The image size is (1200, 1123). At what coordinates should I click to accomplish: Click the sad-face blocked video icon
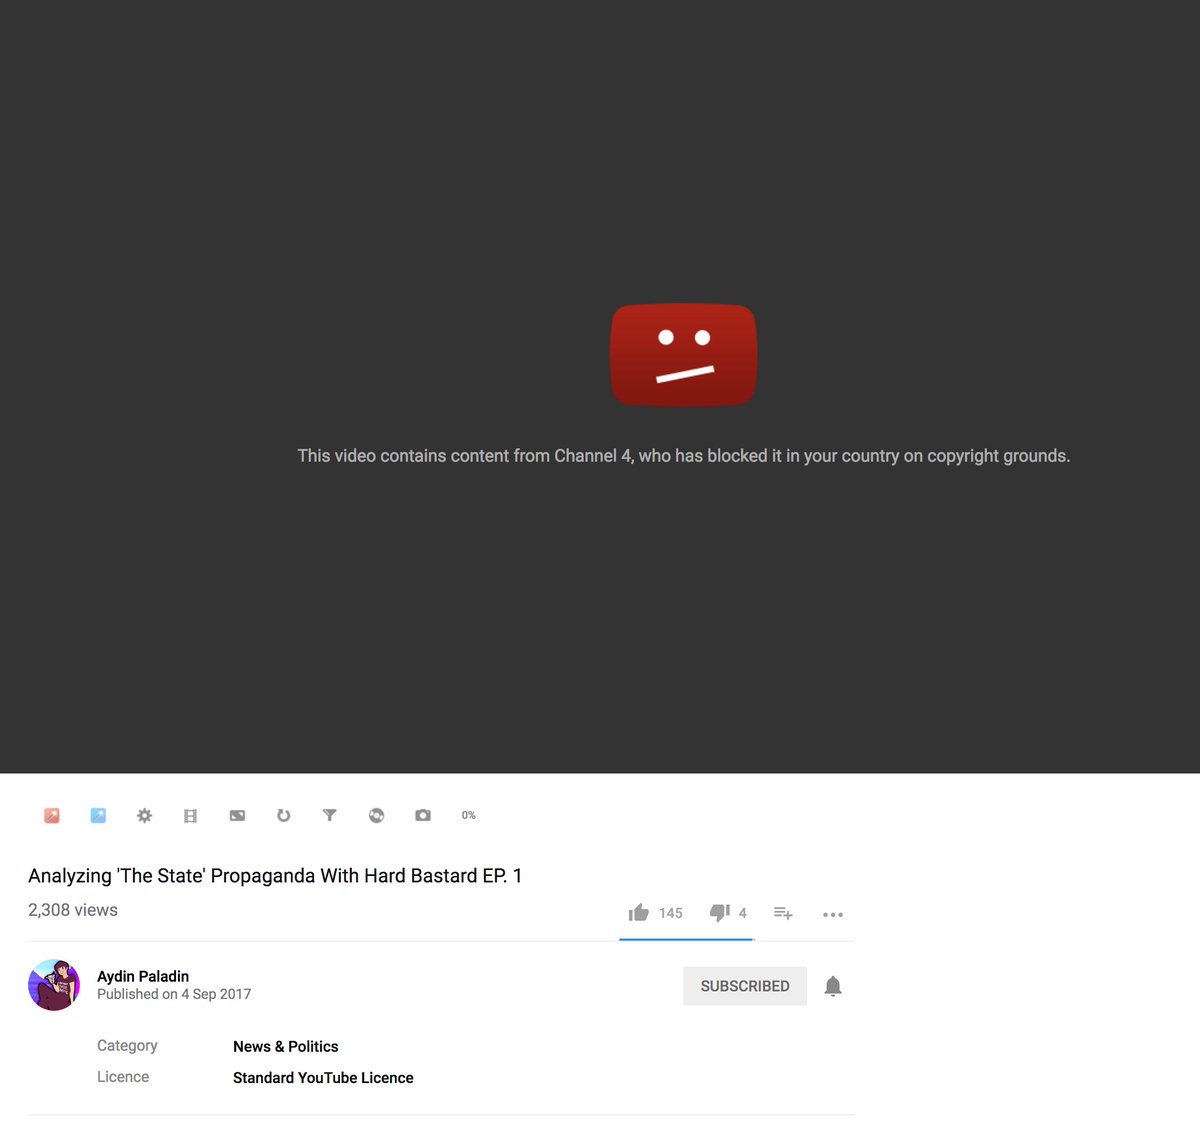pyautogui.click(x=684, y=355)
